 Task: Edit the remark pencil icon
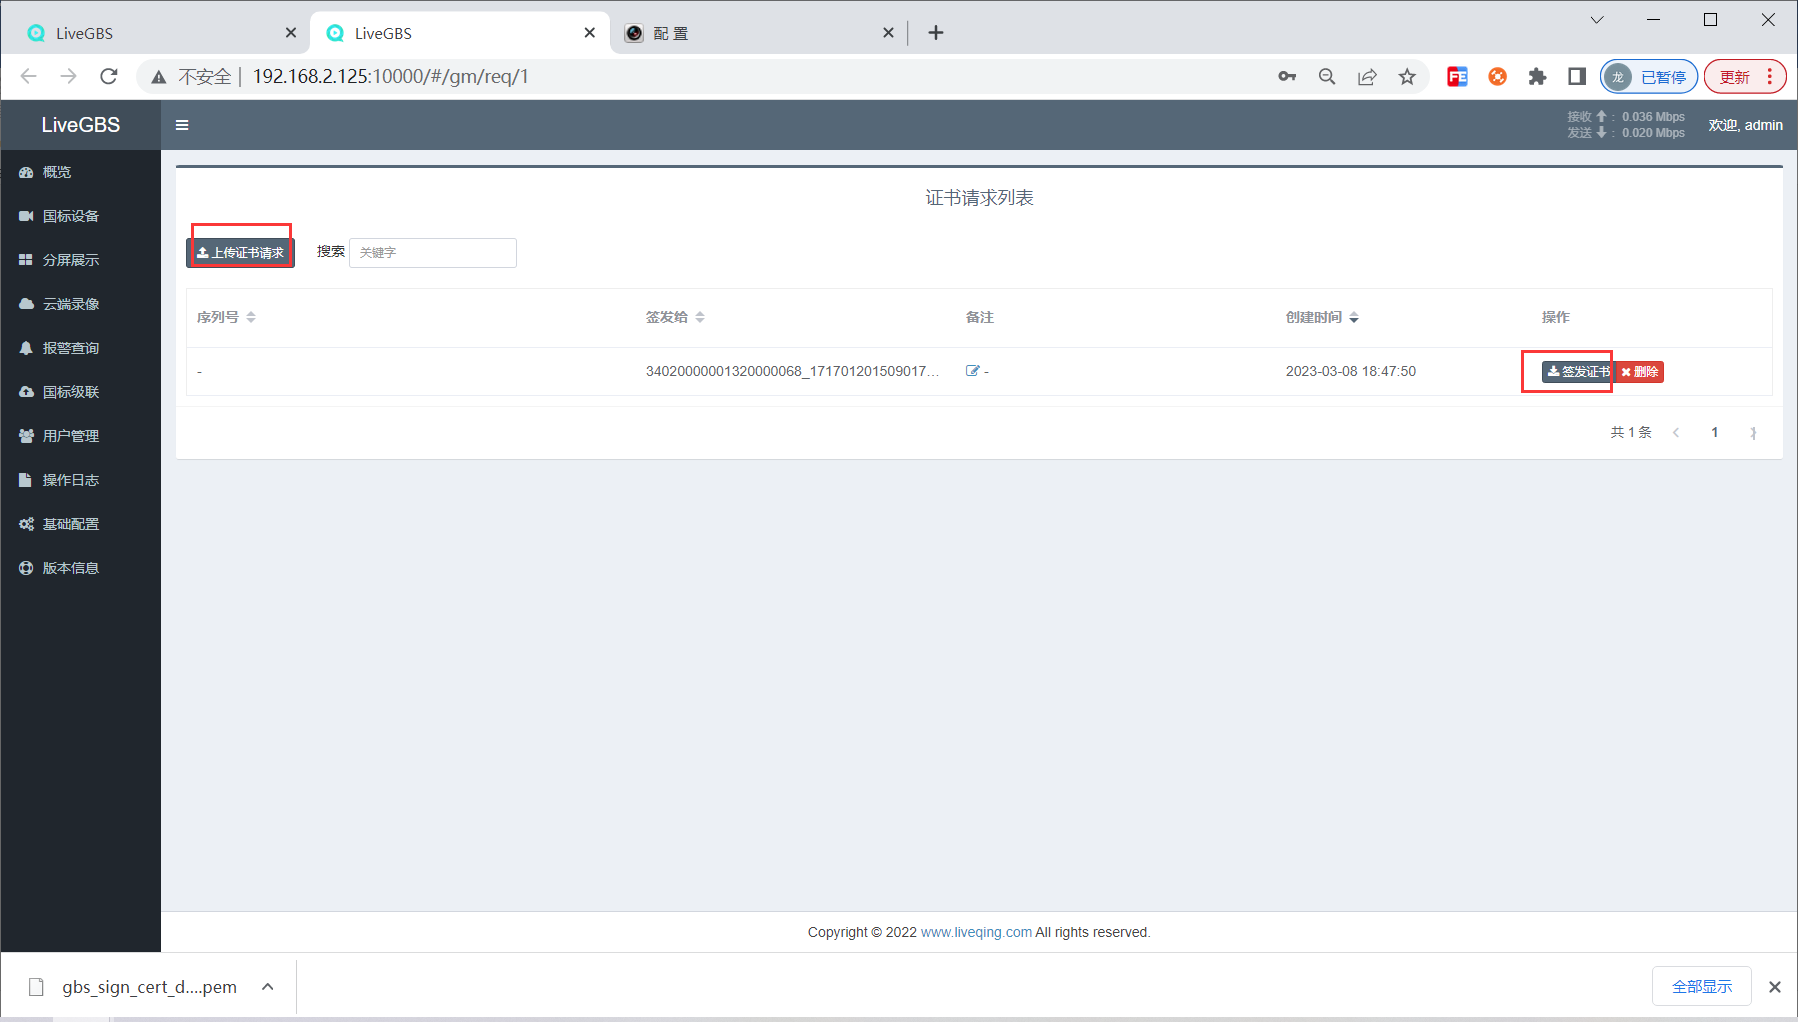[x=972, y=371]
